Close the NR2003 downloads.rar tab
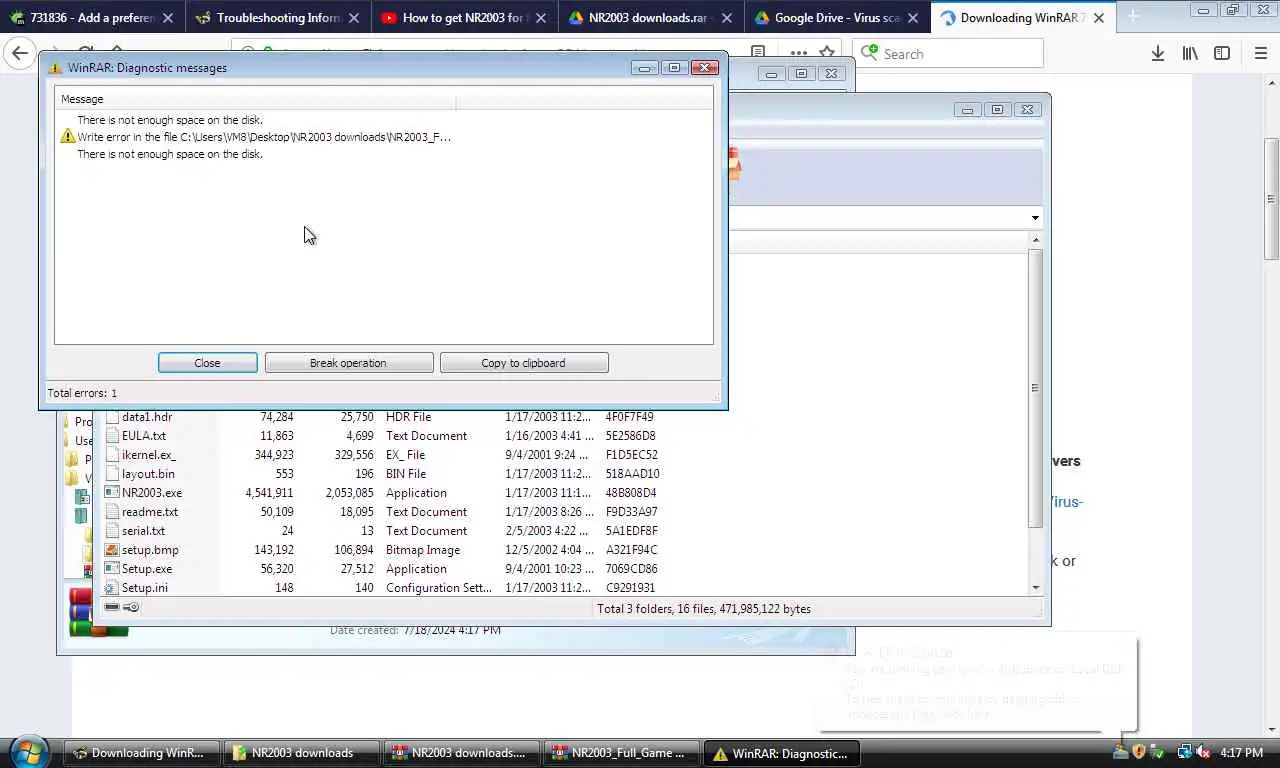Viewport: 1280px width, 768px height. coord(726,18)
